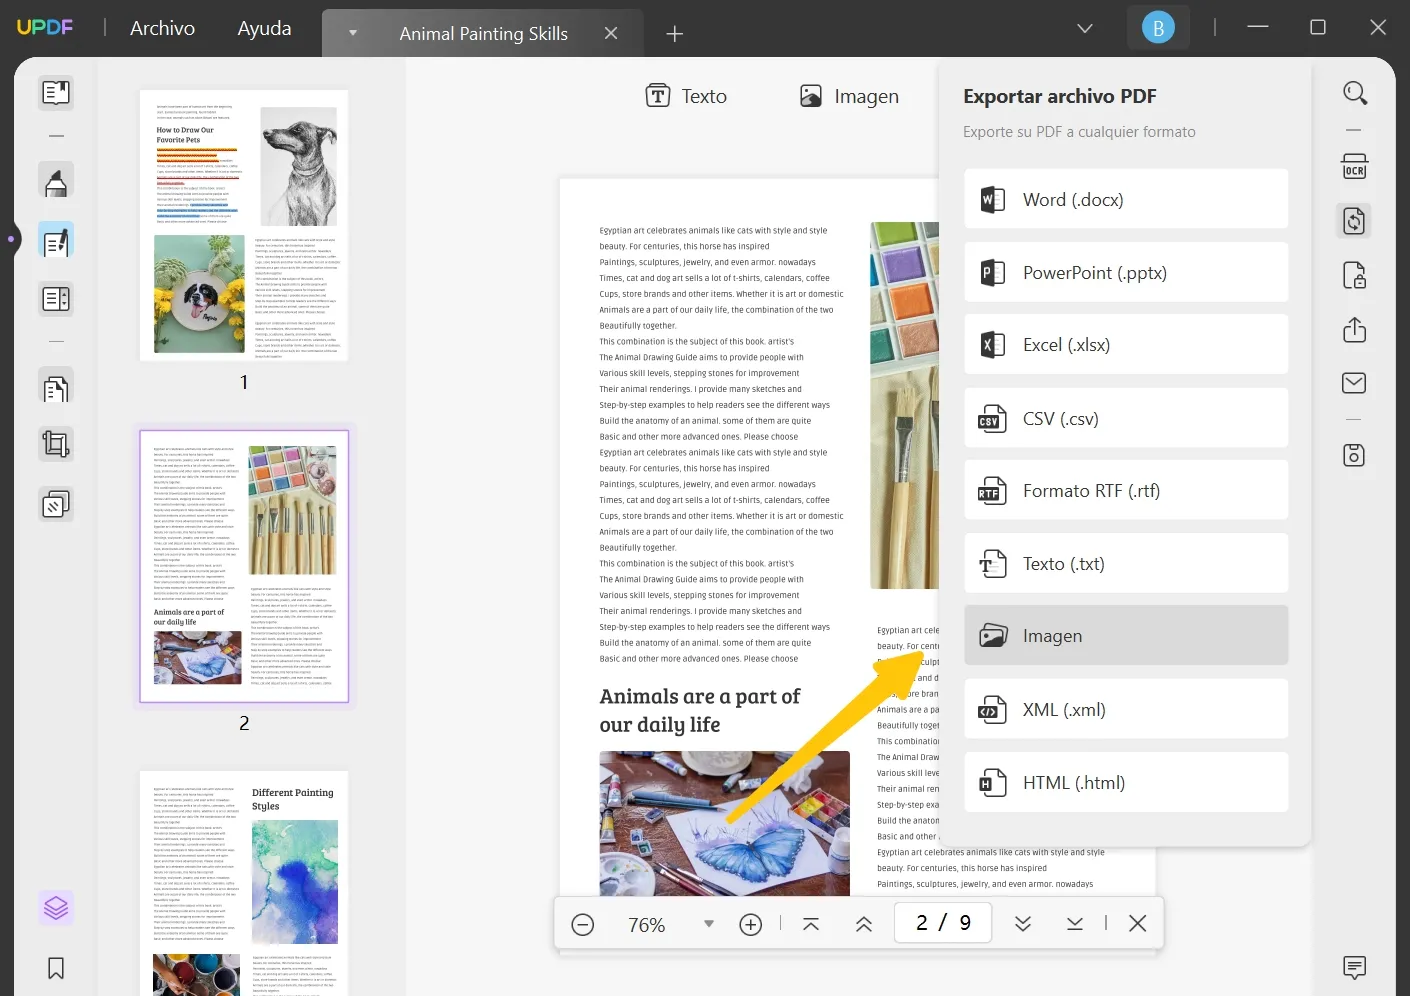Click the Imagen editing tool in toolbar
Image resolution: width=1410 pixels, height=996 pixels.
click(x=849, y=96)
